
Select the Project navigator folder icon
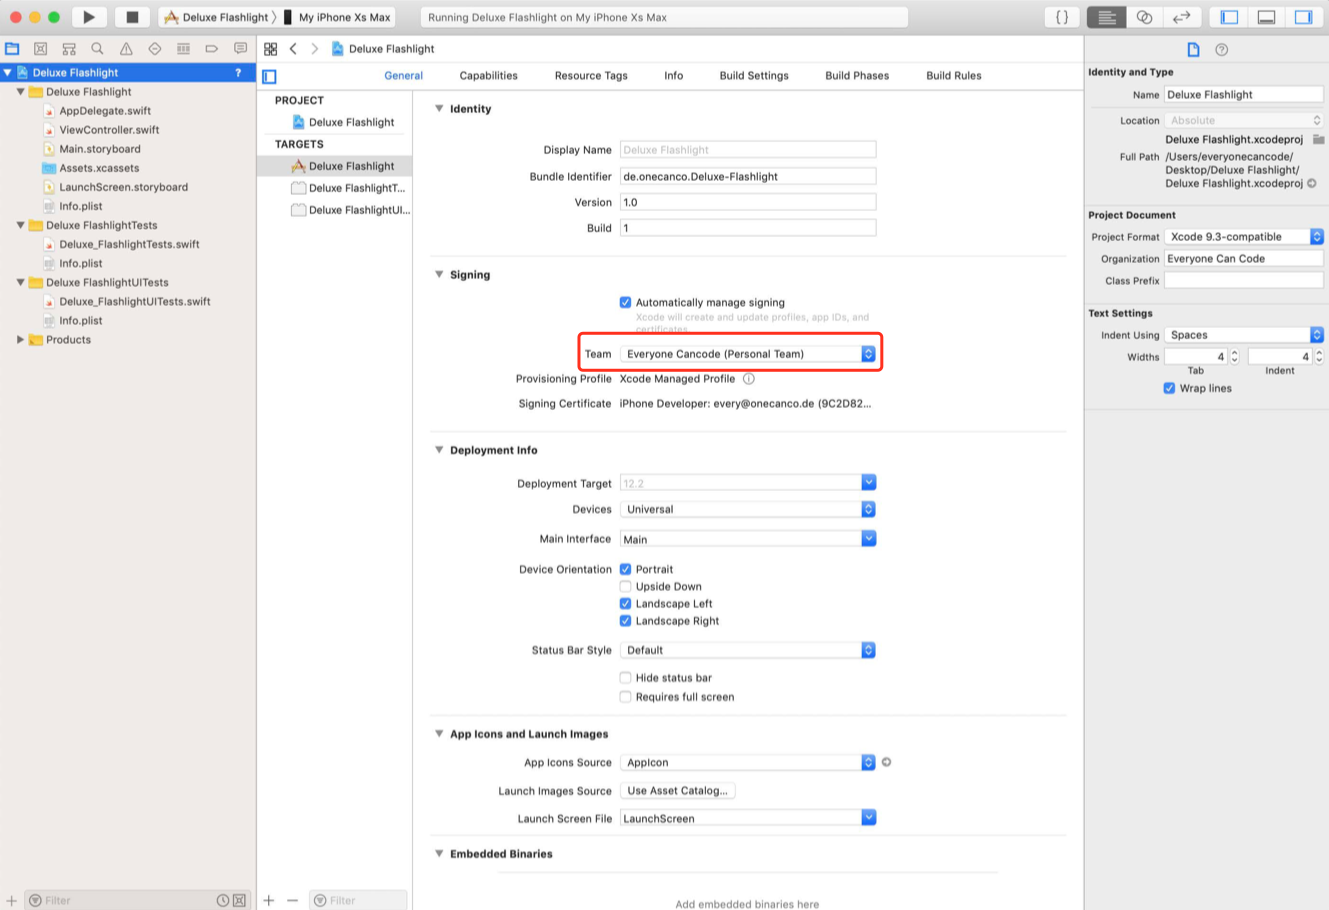tap(12, 48)
